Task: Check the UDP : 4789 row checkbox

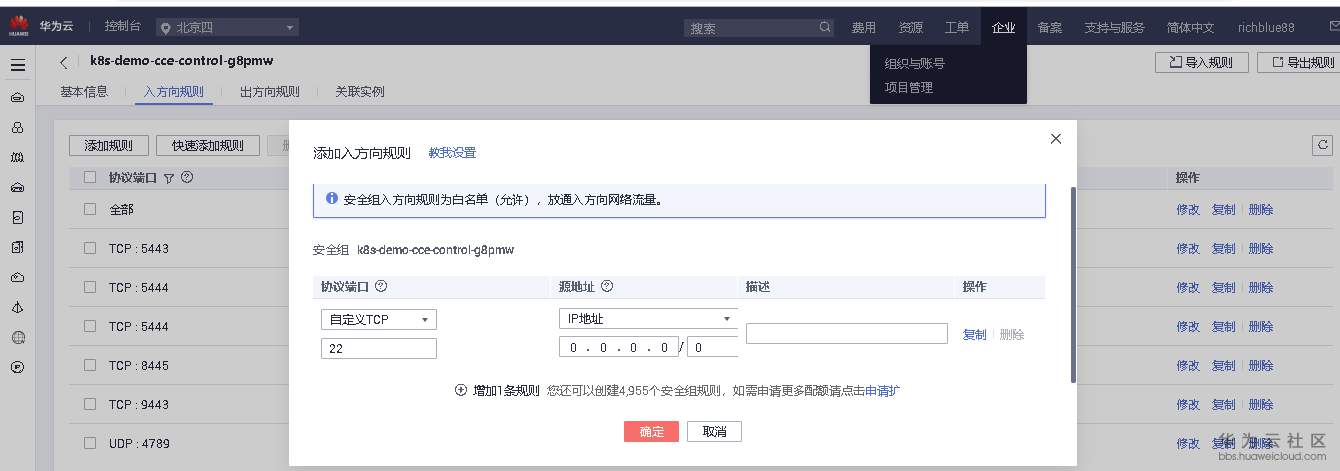Action: click(x=90, y=443)
